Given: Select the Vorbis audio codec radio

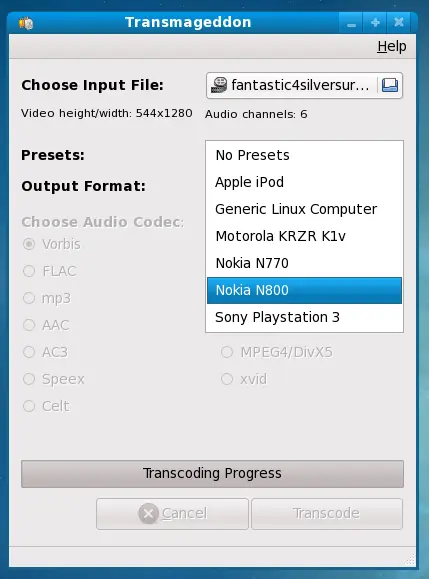Looking at the screenshot, I should 29,244.
